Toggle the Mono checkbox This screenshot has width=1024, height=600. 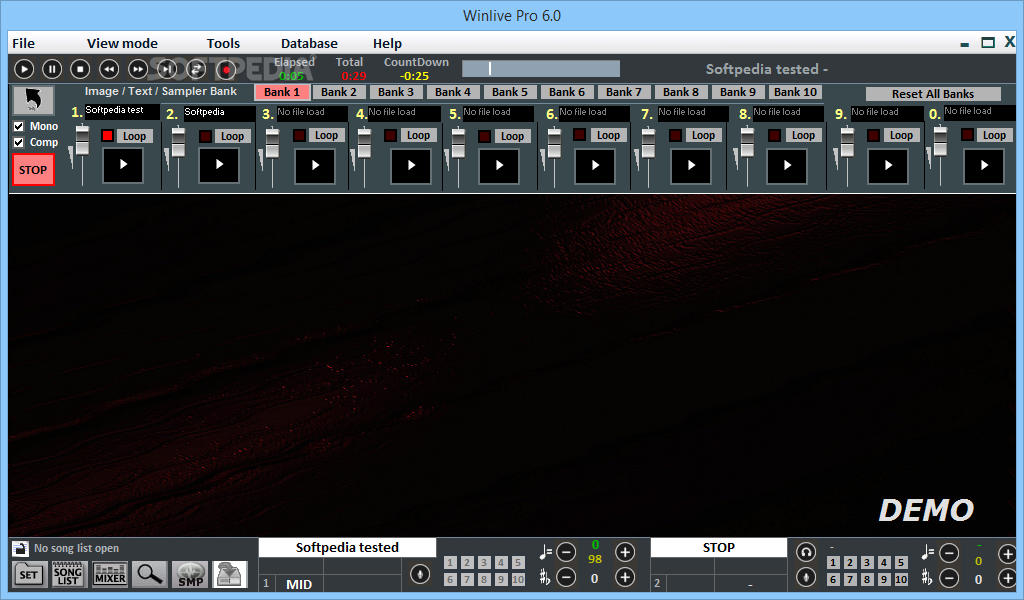[19, 127]
